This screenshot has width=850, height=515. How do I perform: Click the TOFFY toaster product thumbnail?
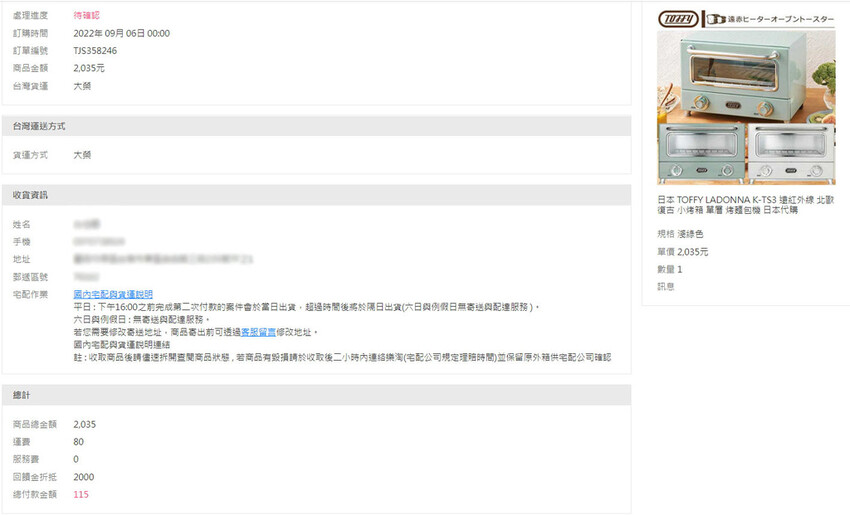coord(746,98)
